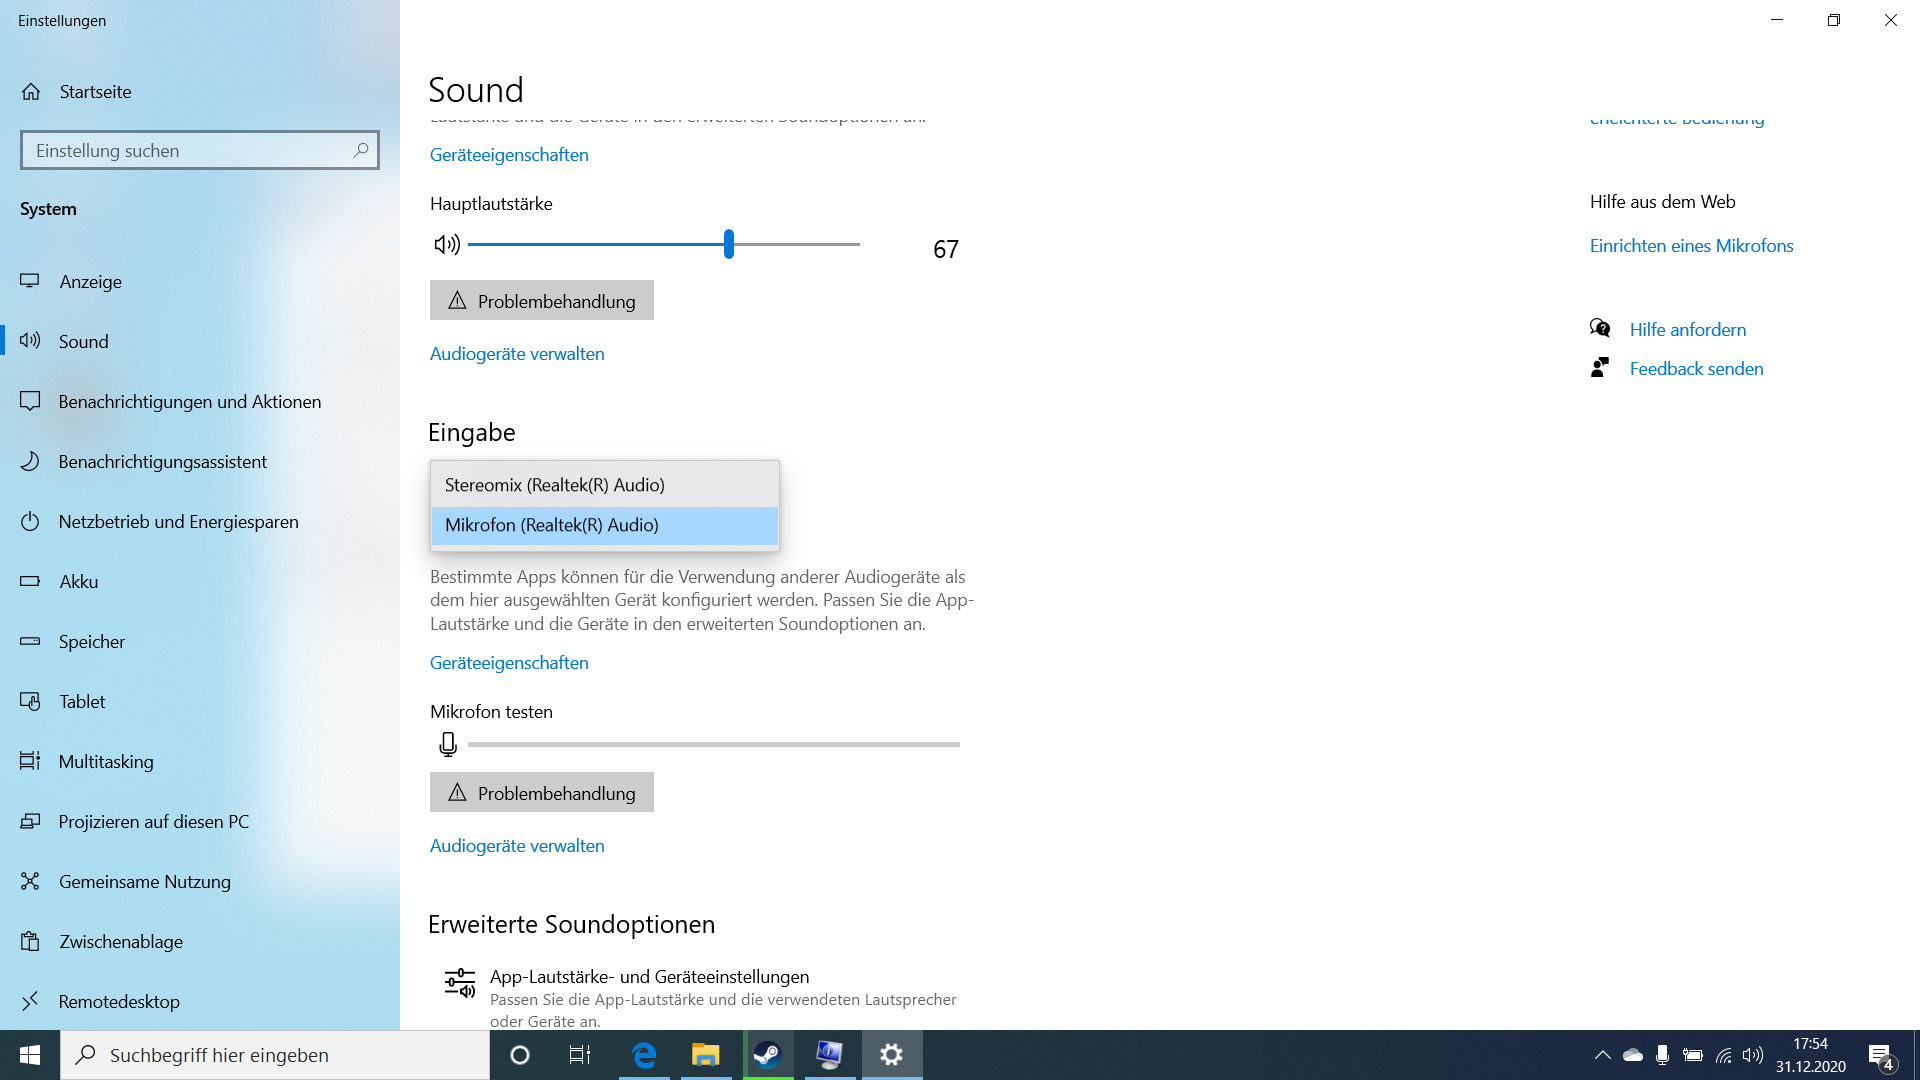1920x1080 pixels.
Task: Click the Tablet icon in sidebar
Action: [30, 701]
